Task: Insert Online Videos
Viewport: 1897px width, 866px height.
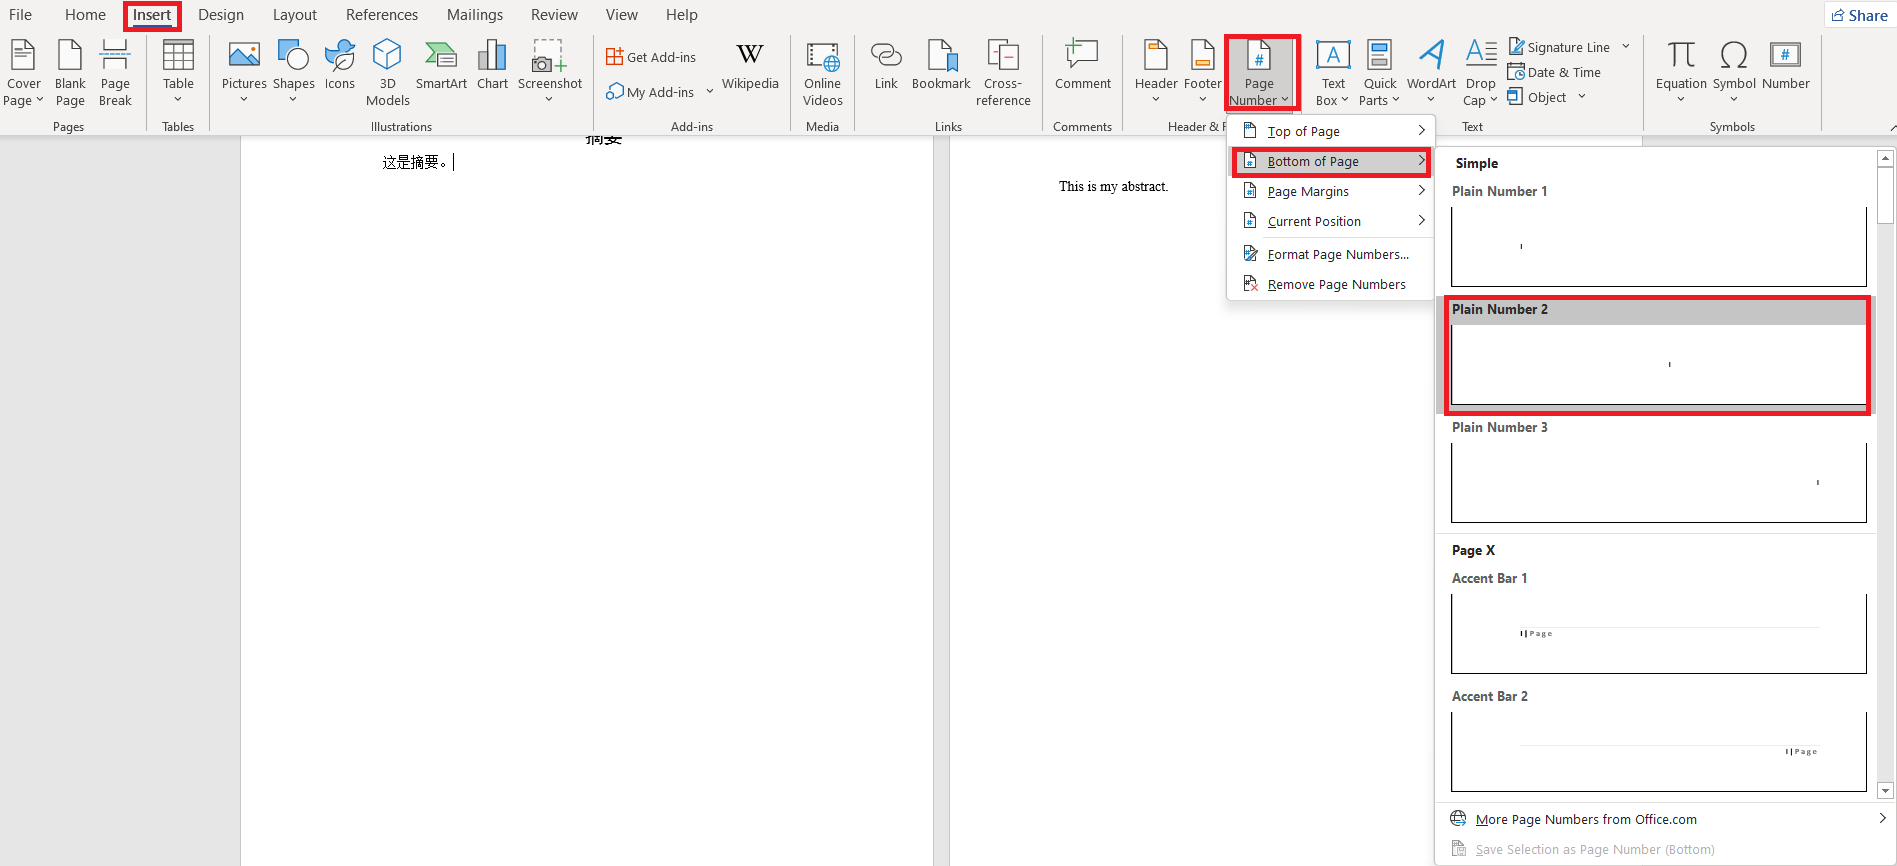Action: click(822, 72)
